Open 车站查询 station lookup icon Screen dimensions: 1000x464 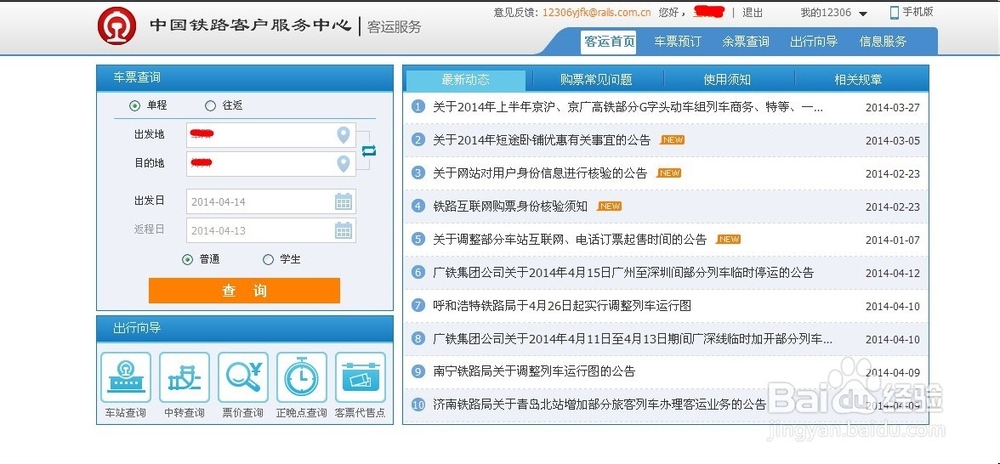[x=126, y=378]
